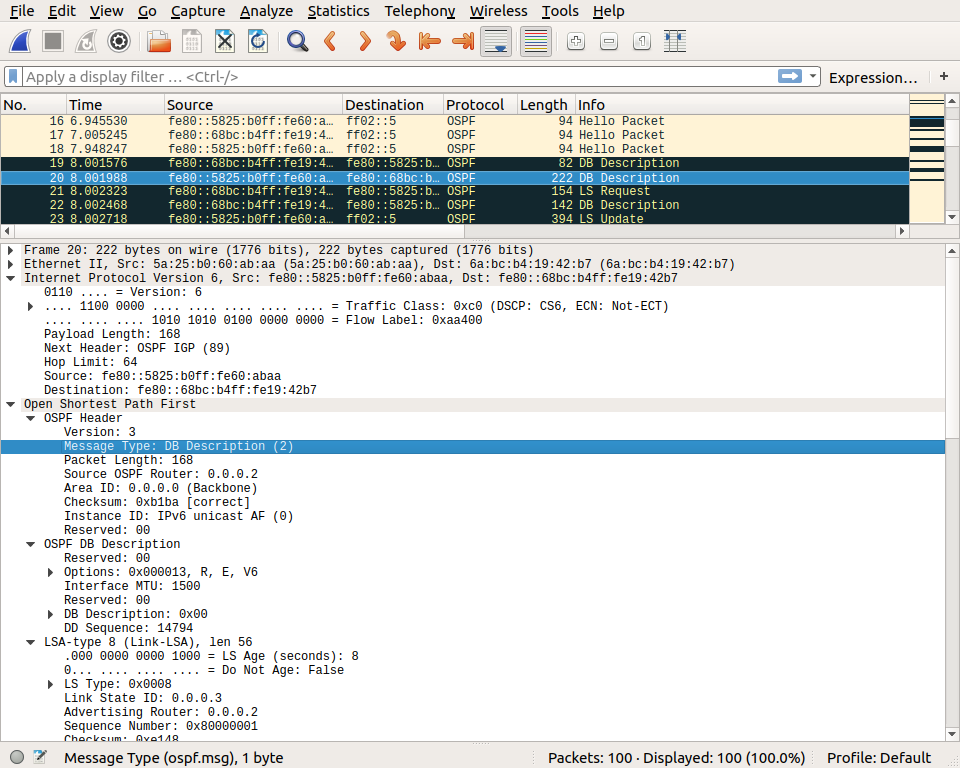The height and width of the screenshot is (768, 960).
Task: Stop the running capture
Action: (x=53, y=42)
